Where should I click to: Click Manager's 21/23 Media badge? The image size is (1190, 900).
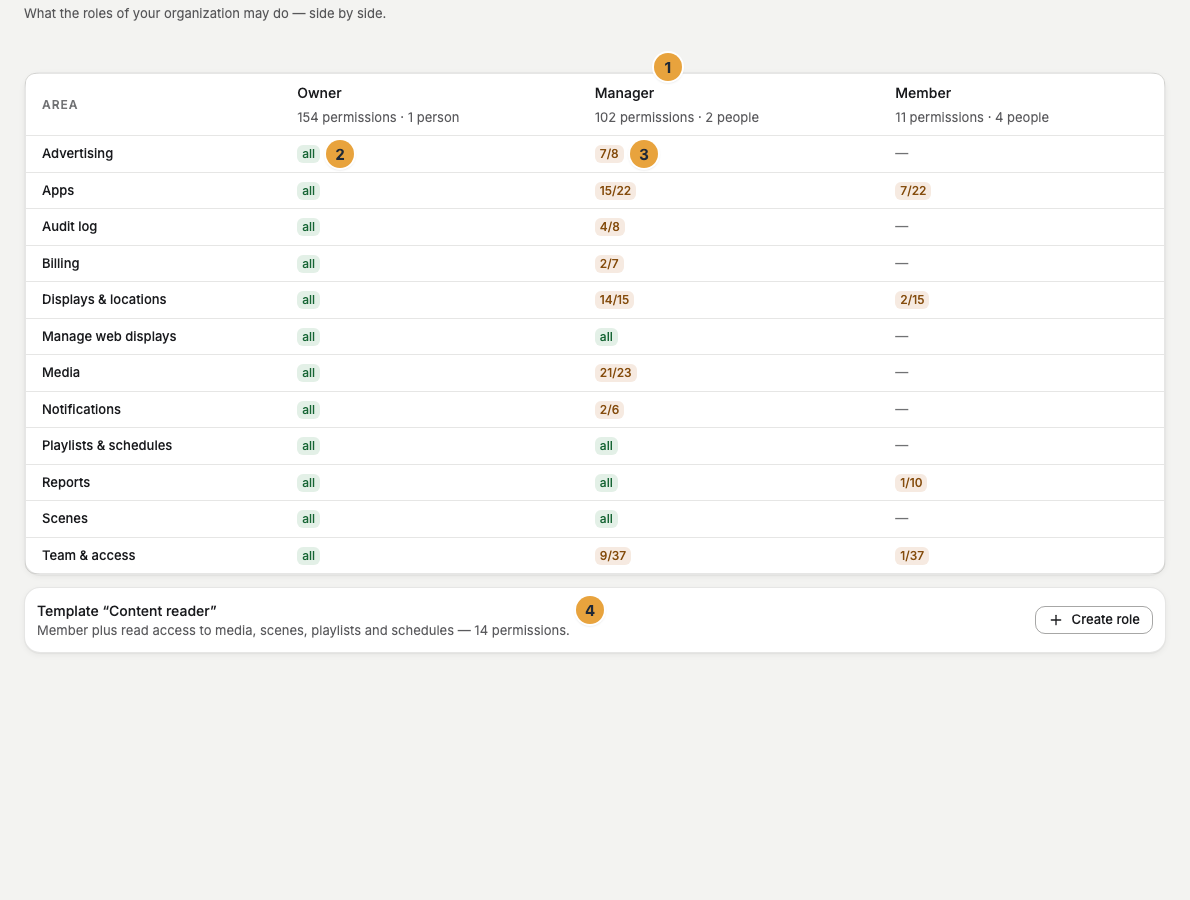tap(615, 373)
